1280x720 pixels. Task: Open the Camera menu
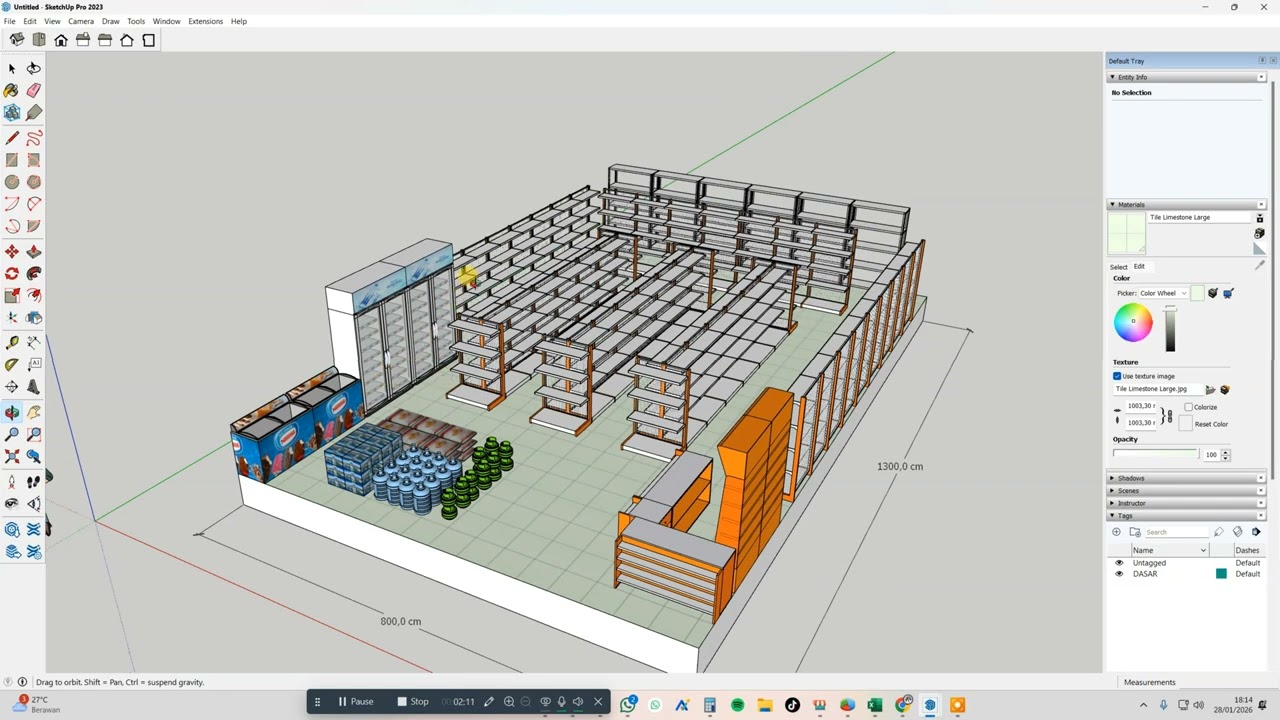(81, 21)
